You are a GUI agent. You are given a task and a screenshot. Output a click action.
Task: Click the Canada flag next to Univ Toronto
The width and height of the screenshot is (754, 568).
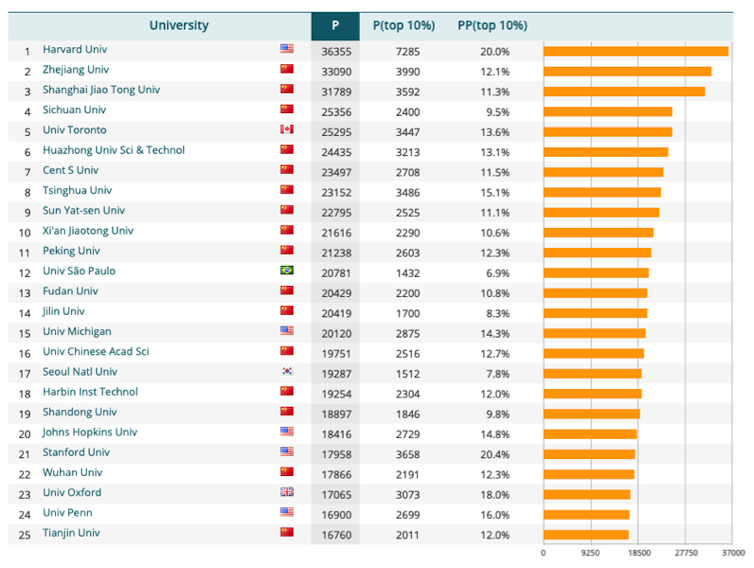(x=287, y=130)
